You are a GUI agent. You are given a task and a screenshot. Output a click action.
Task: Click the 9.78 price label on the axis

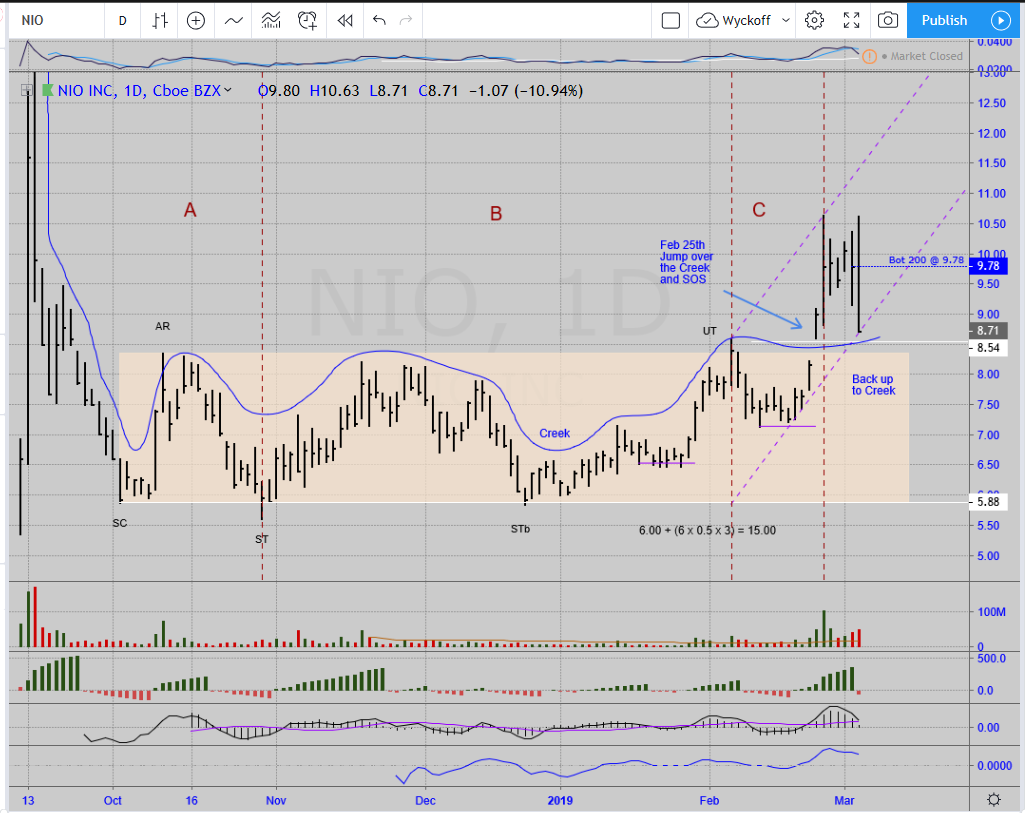click(x=988, y=266)
